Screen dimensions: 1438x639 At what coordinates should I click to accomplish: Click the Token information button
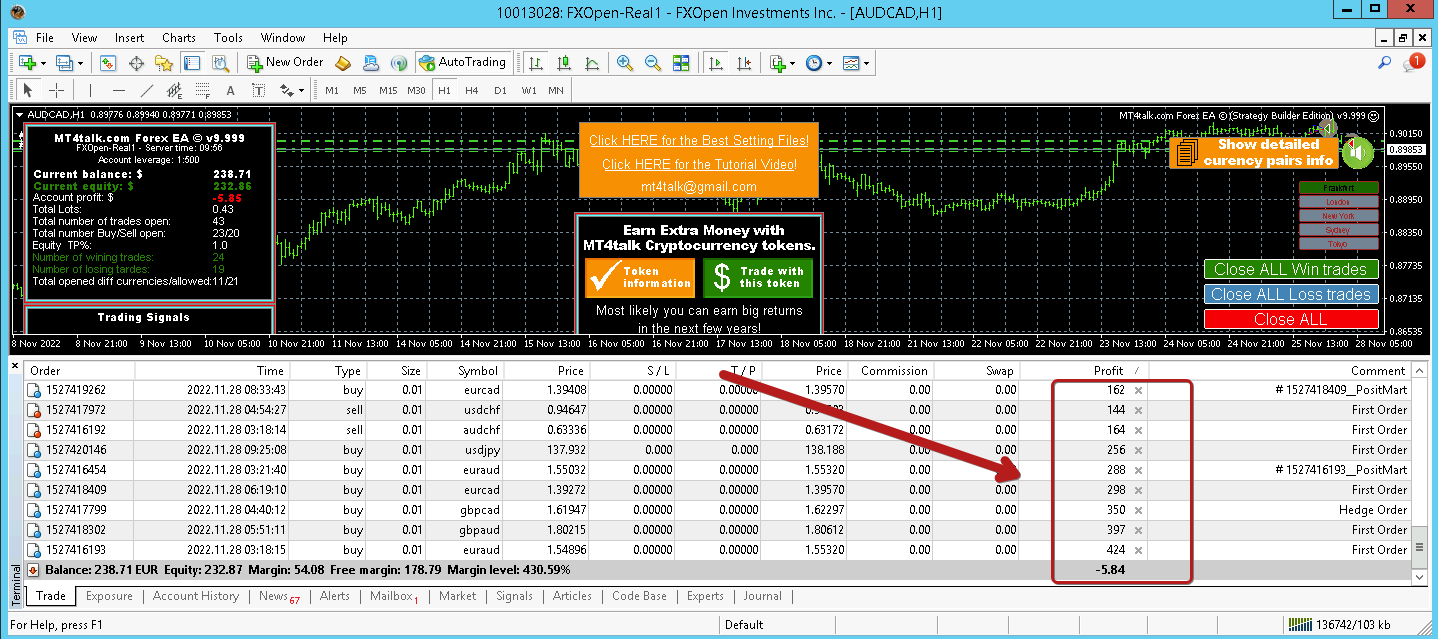click(x=639, y=277)
